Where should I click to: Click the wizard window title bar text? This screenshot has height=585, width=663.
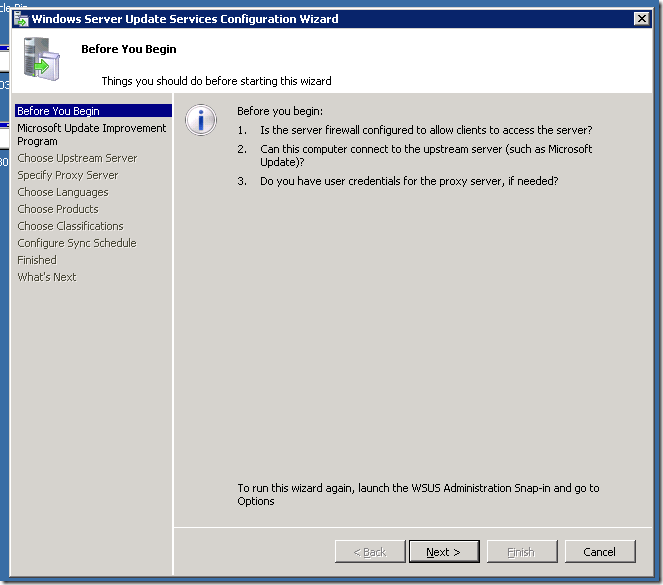(185, 18)
